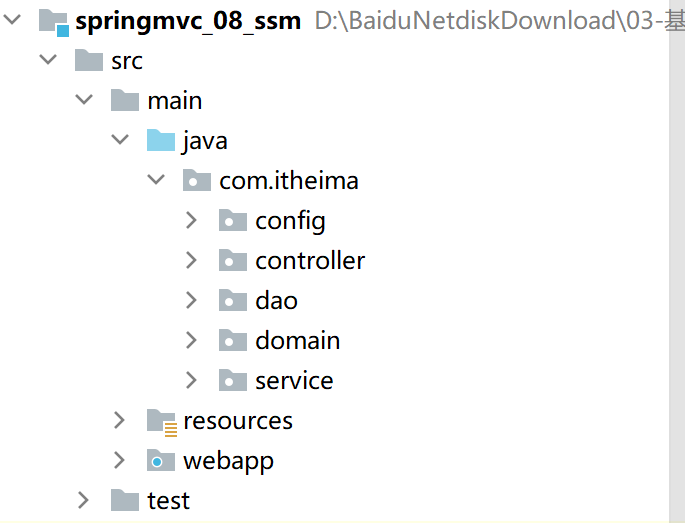Viewport: 685px width, 523px height.
Task: Expand the service package arrow
Action: coord(192,381)
